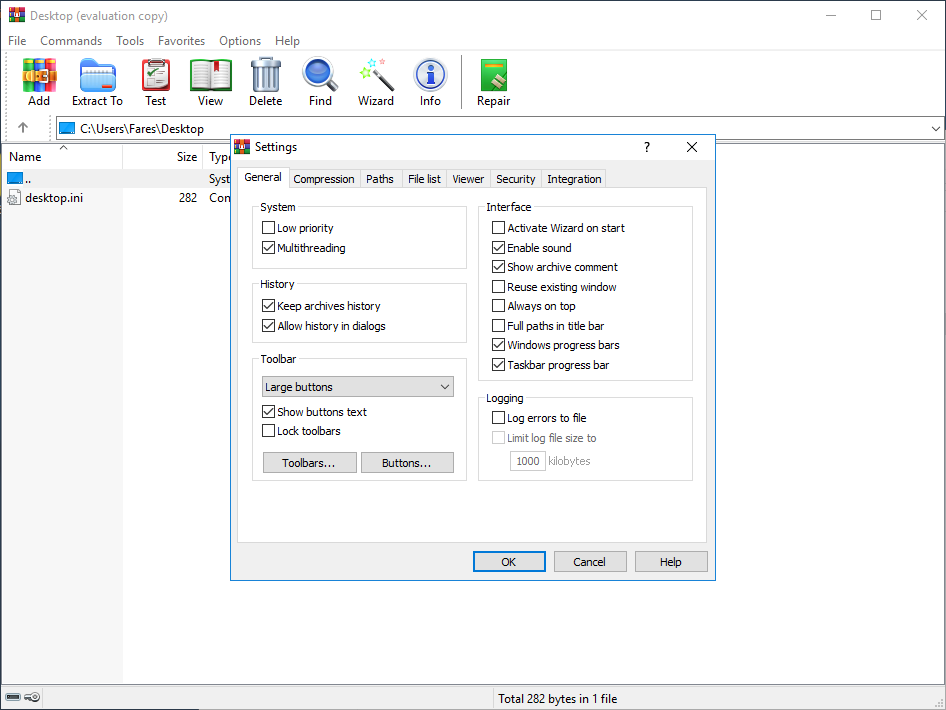Select the desktop.ini file name
The width and height of the screenshot is (946, 710).
(x=54, y=198)
